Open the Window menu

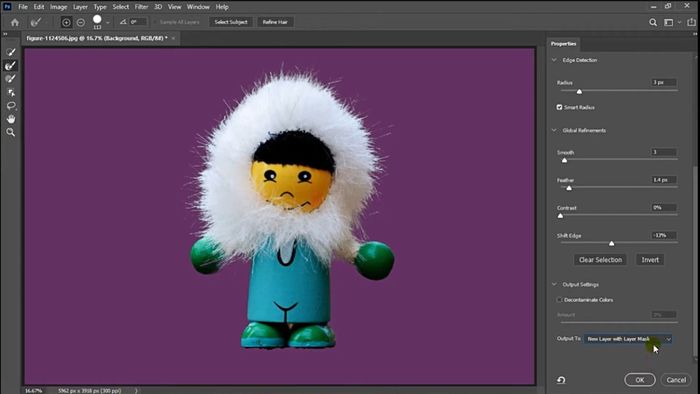pyautogui.click(x=198, y=7)
